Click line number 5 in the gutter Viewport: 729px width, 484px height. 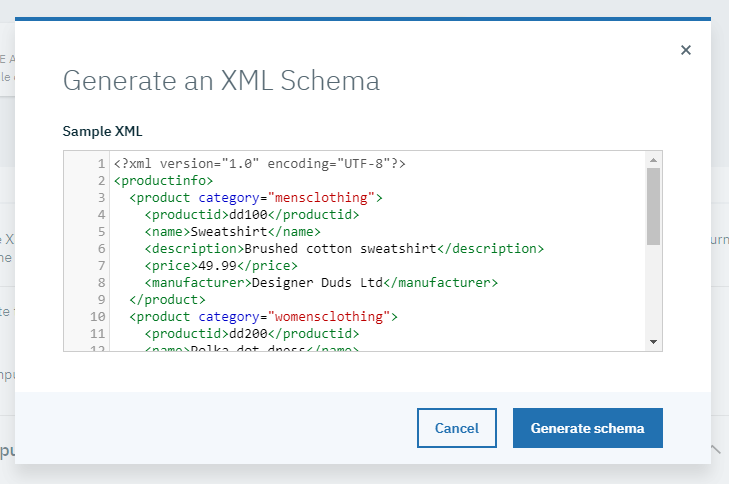click(x=101, y=232)
